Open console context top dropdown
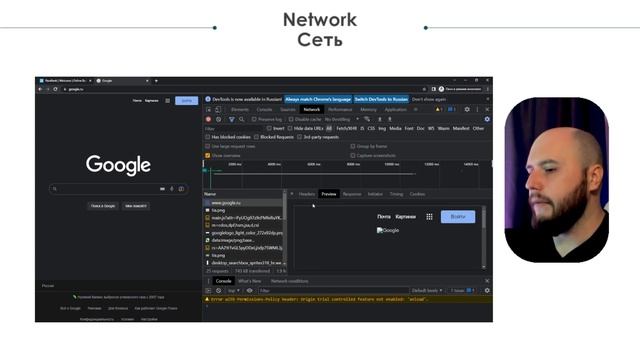Image resolution: width=640 pixels, height=360 pixels. [234, 291]
